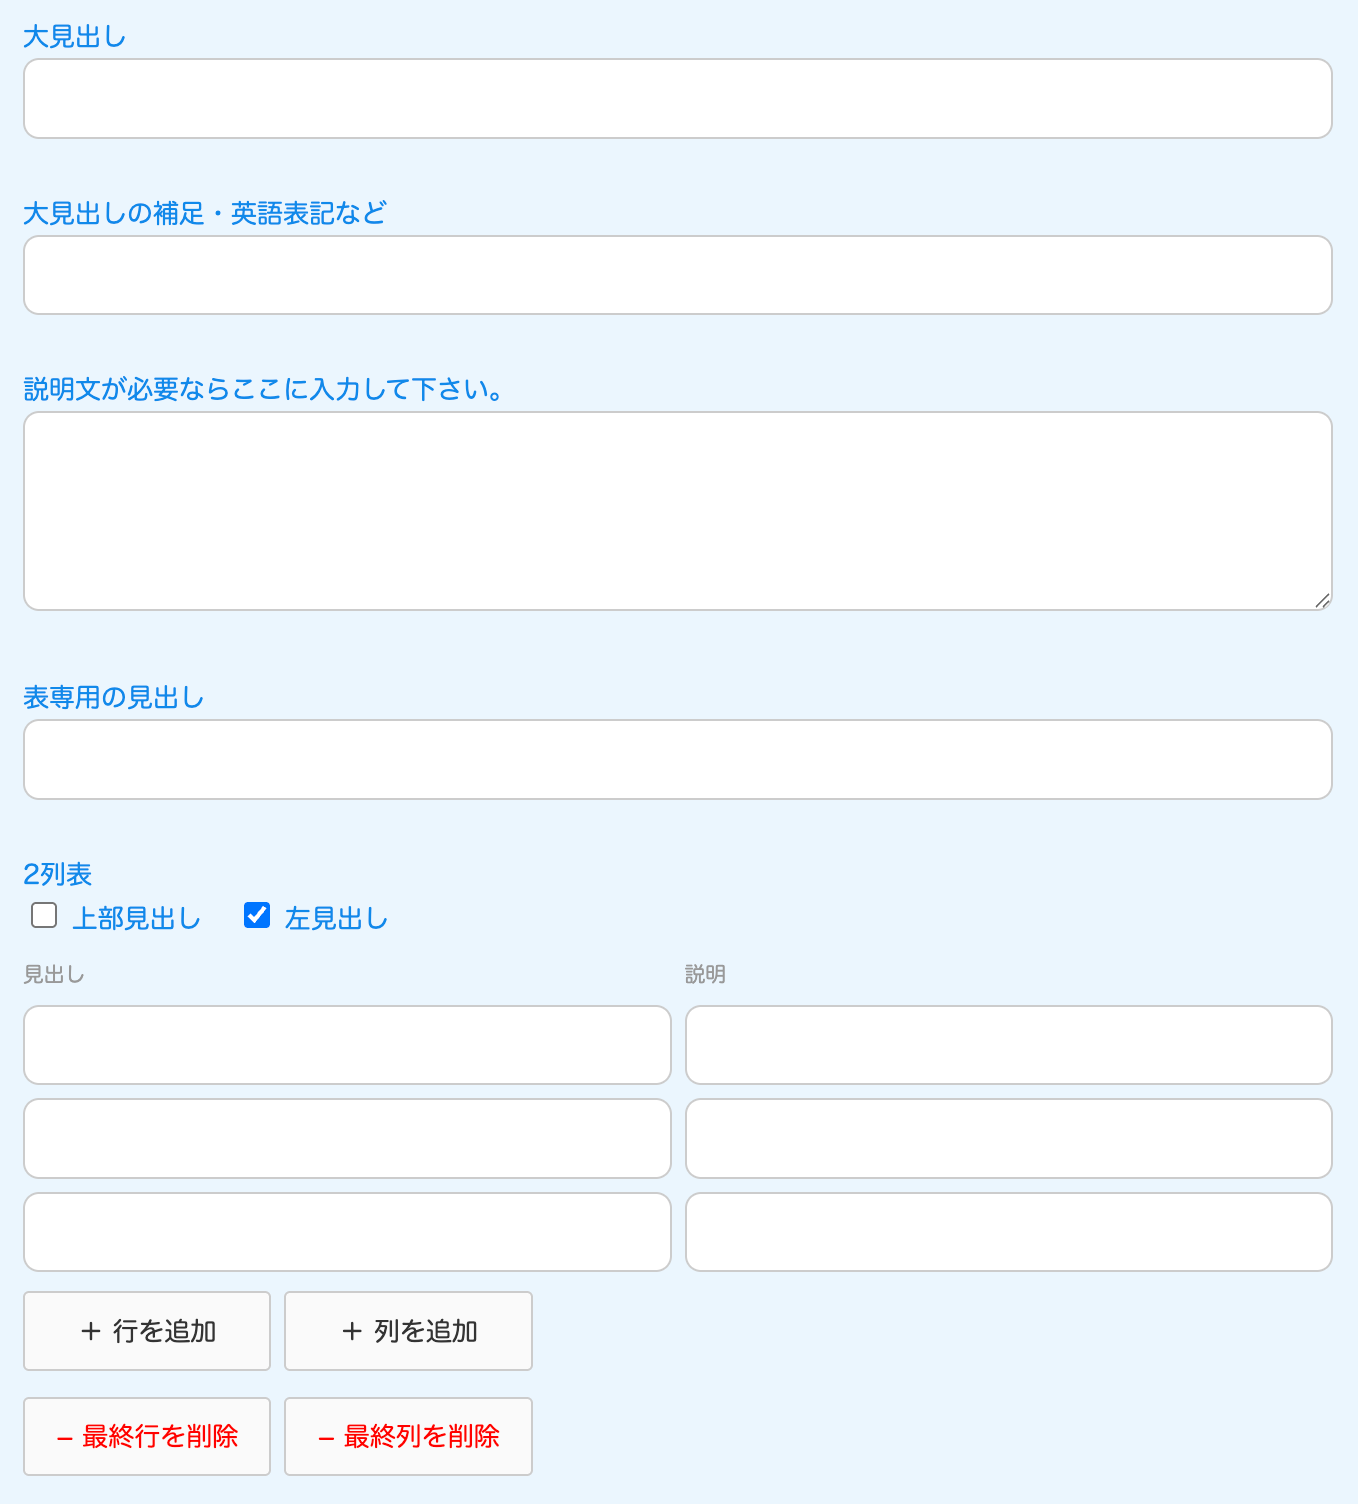
Task: Click inside the 説明文 textarea
Action: click(x=677, y=510)
